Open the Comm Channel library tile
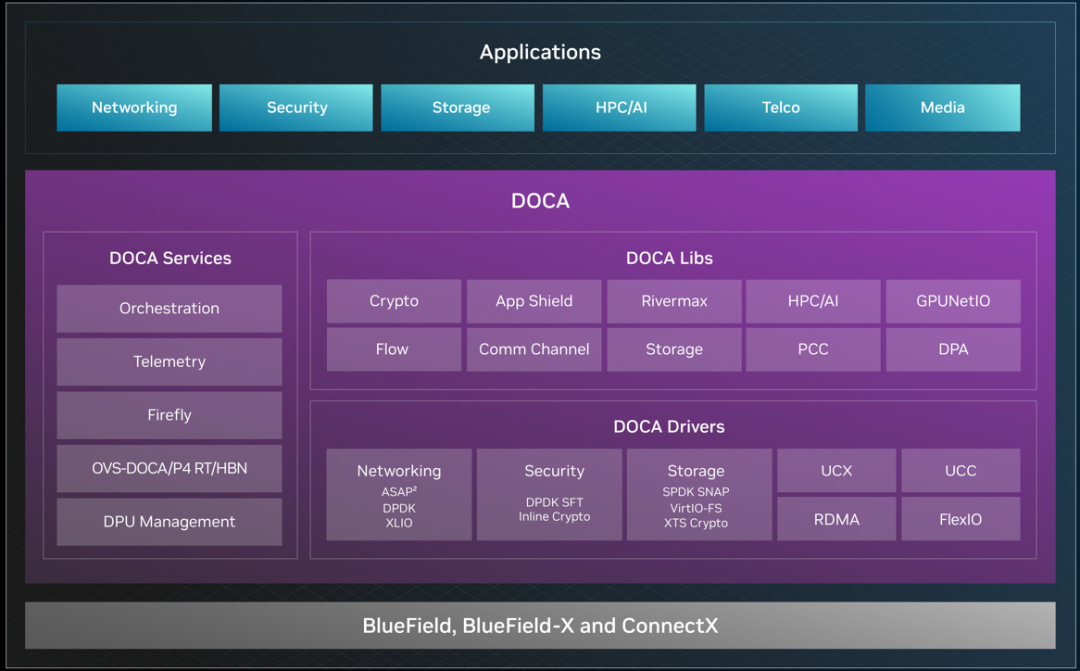Screen dimensions: 1080x671 [x=534, y=349]
